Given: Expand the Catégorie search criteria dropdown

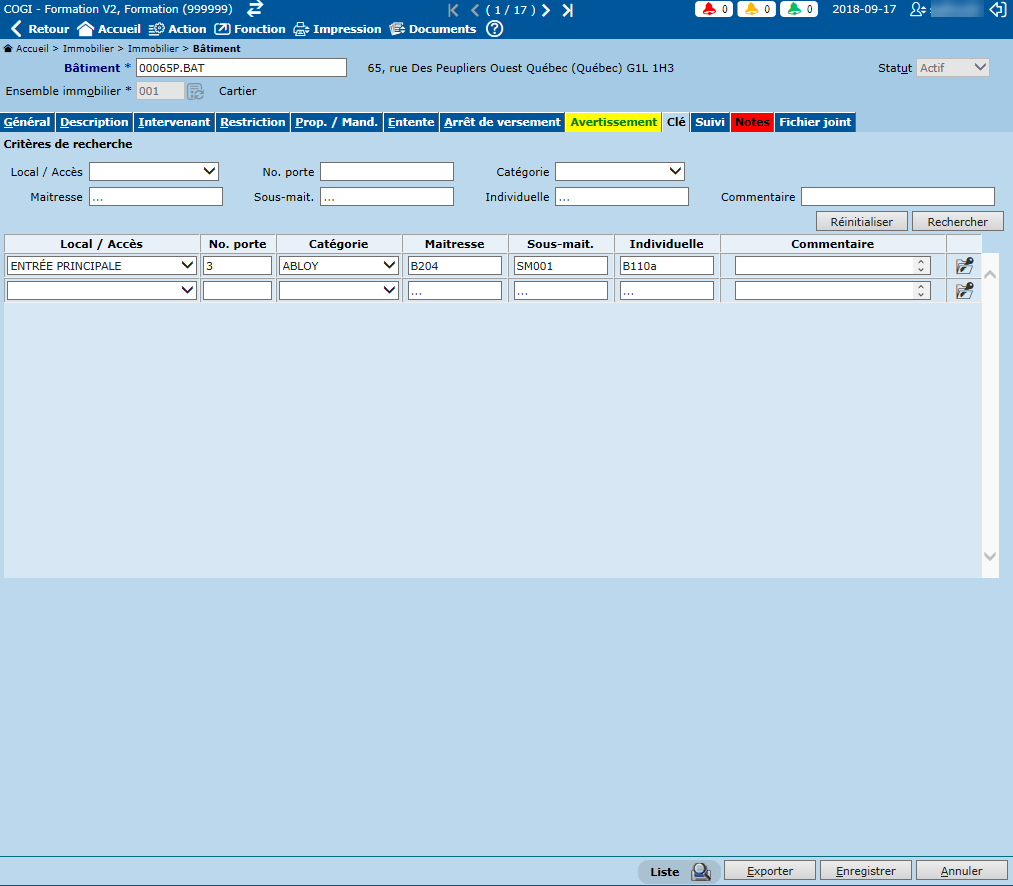Looking at the screenshot, I should tap(620, 172).
